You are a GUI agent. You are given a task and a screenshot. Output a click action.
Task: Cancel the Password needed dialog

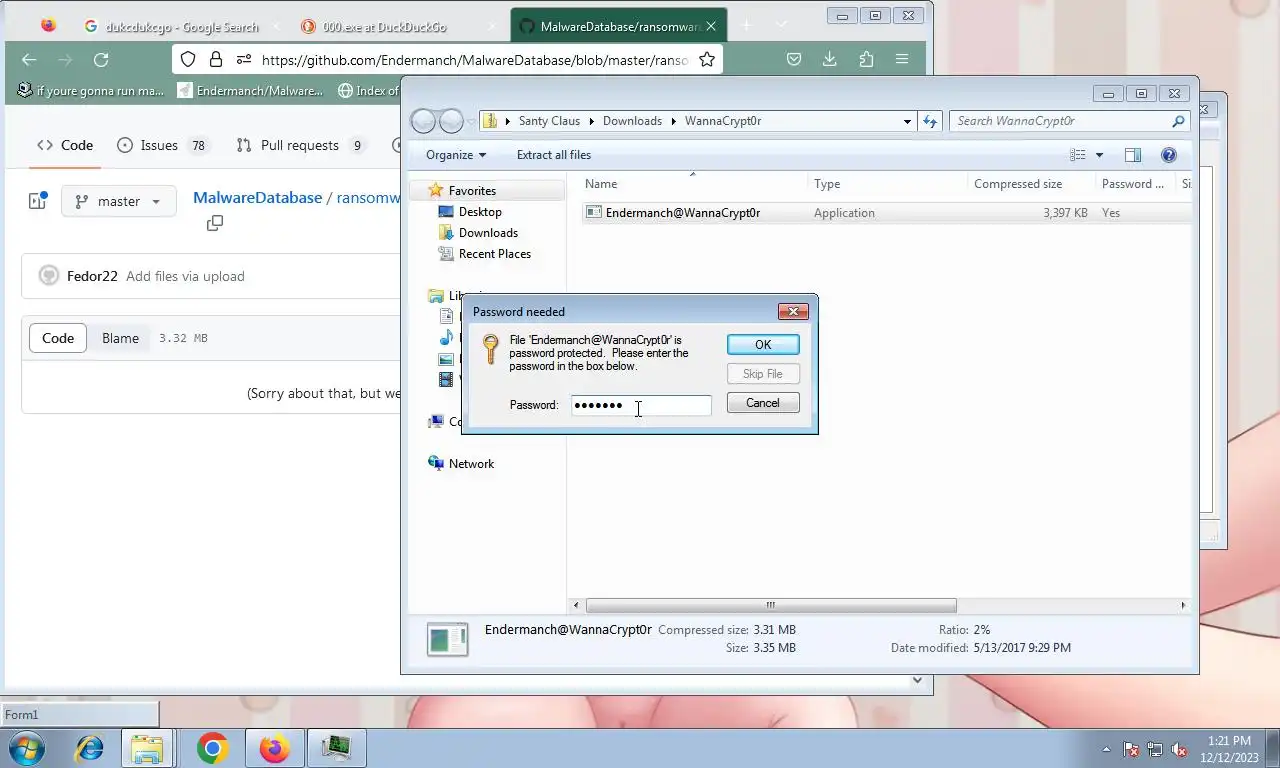click(762, 403)
